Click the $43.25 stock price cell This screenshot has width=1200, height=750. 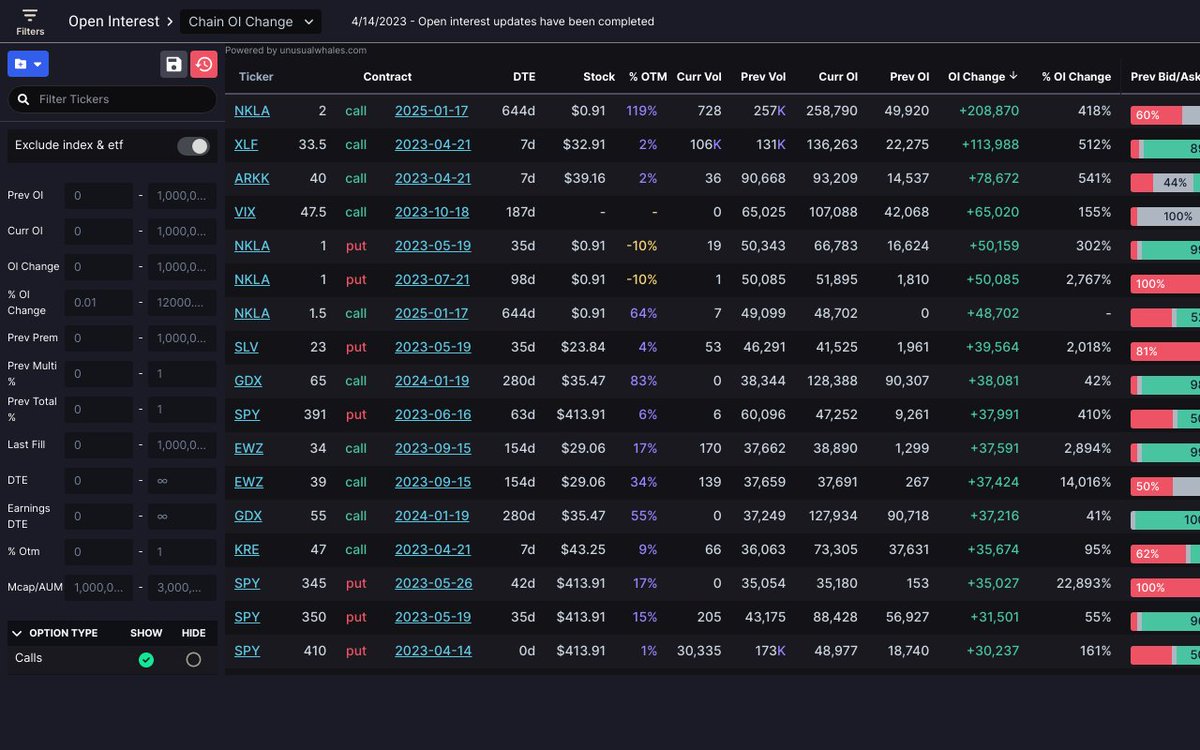click(x=581, y=549)
